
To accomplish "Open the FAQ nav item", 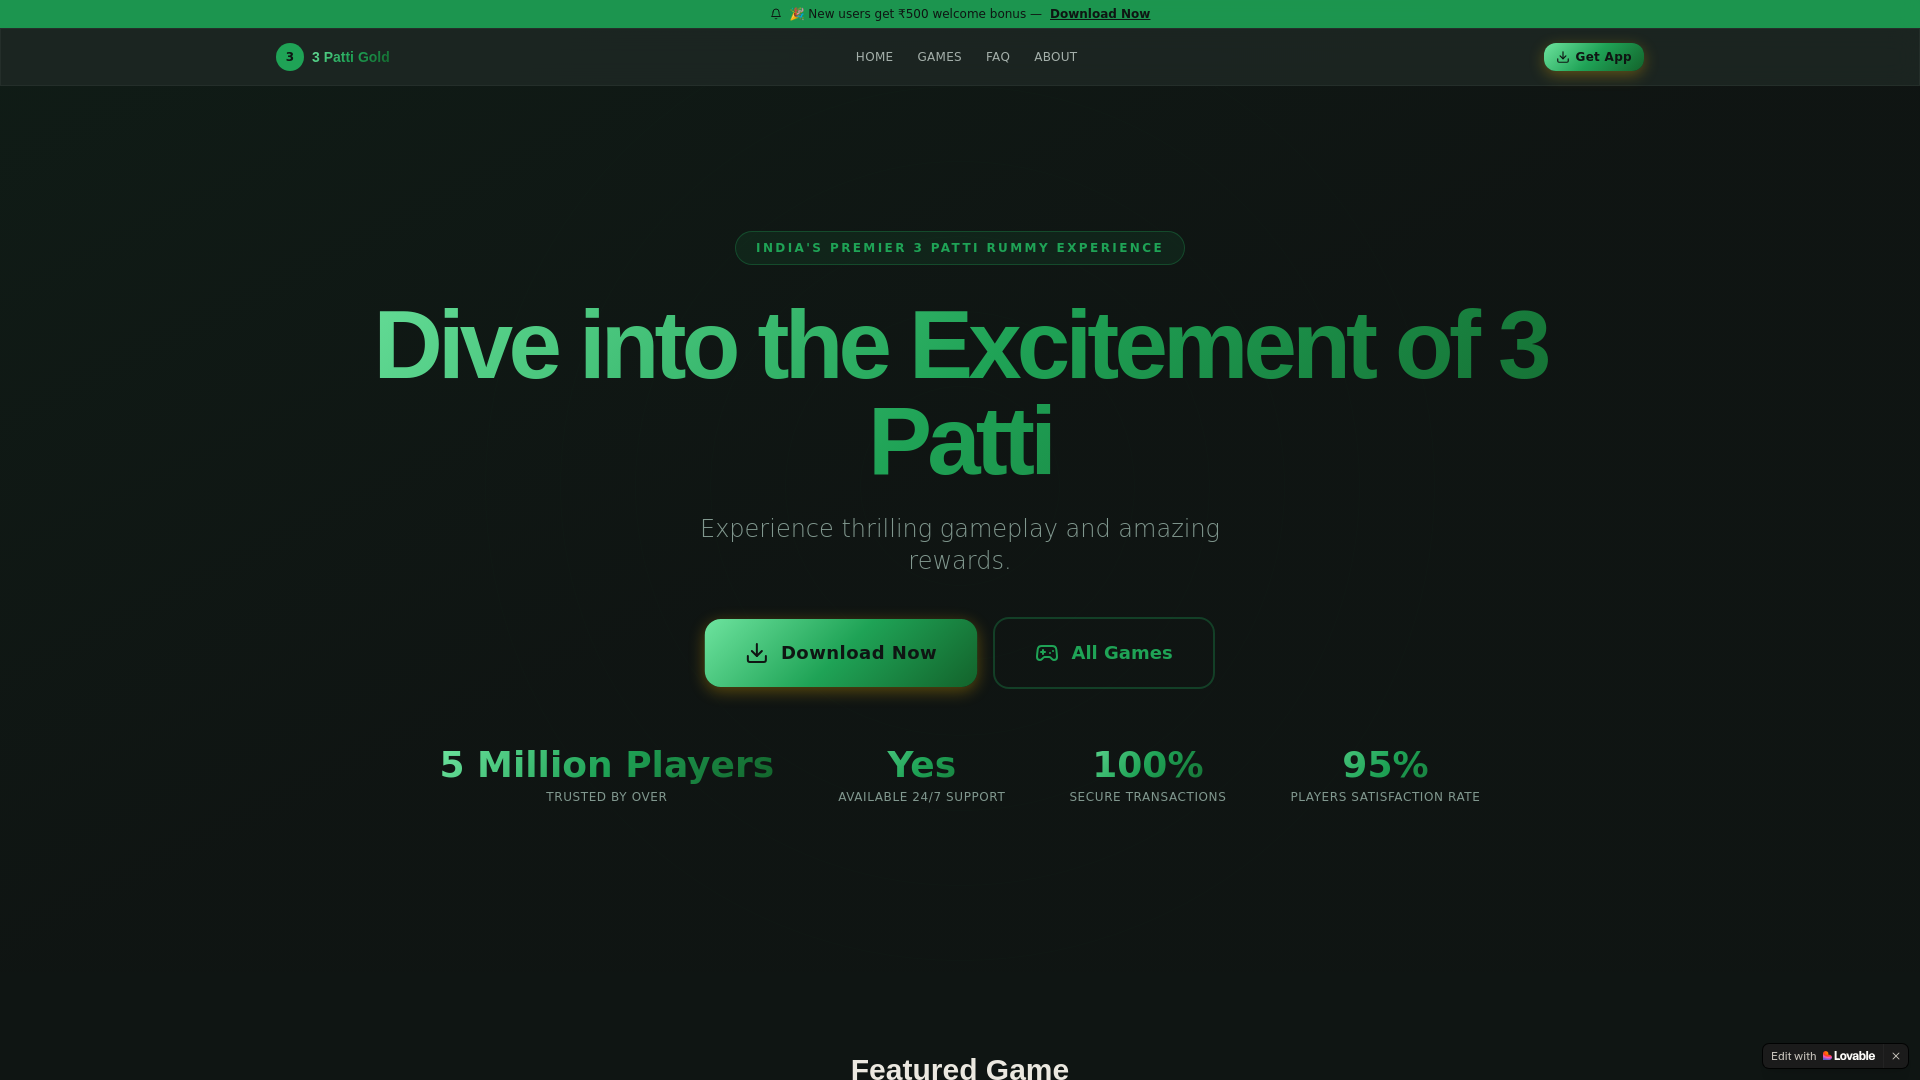I will (x=998, y=57).
